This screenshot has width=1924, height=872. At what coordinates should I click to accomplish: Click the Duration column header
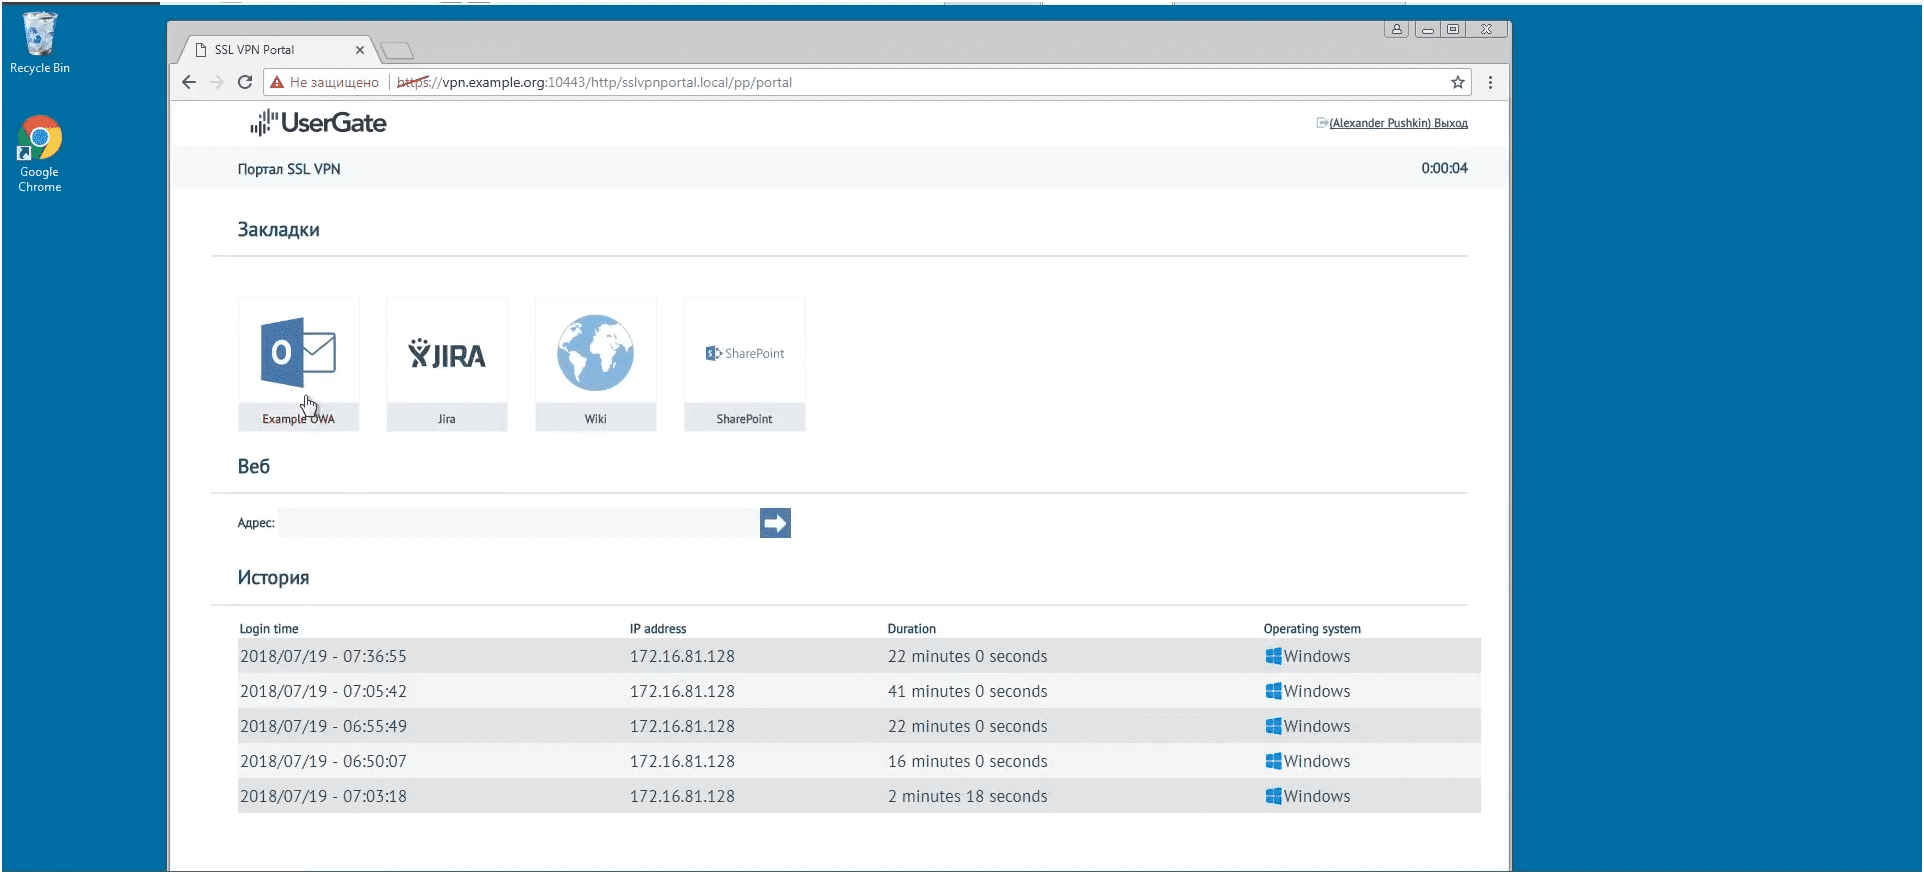click(x=912, y=629)
